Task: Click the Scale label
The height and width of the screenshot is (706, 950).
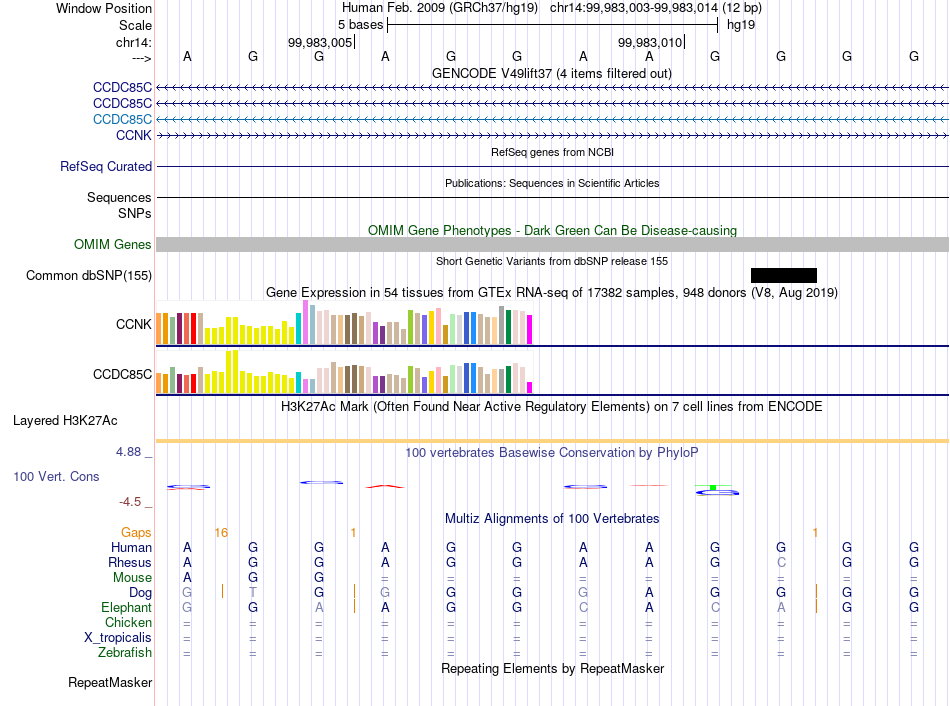Action: point(135,25)
